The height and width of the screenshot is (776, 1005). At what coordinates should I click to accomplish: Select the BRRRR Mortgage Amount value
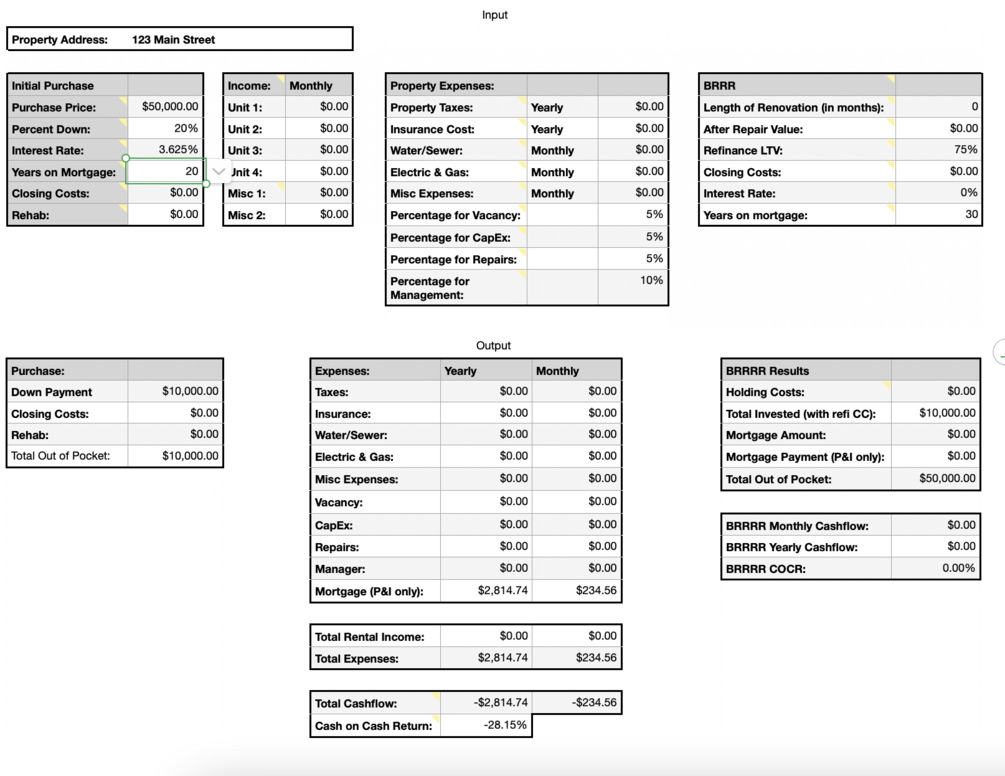coord(936,434)
